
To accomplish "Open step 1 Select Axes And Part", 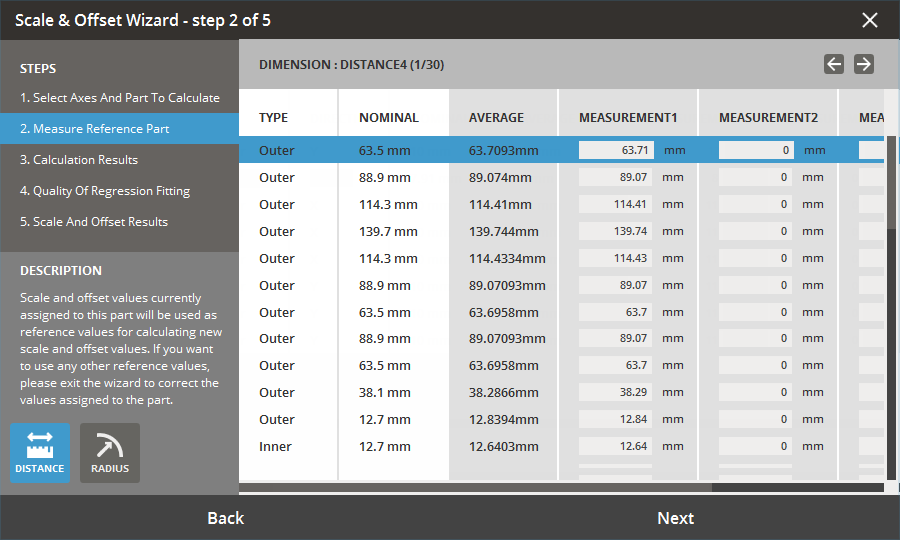I will pos(119,98).
